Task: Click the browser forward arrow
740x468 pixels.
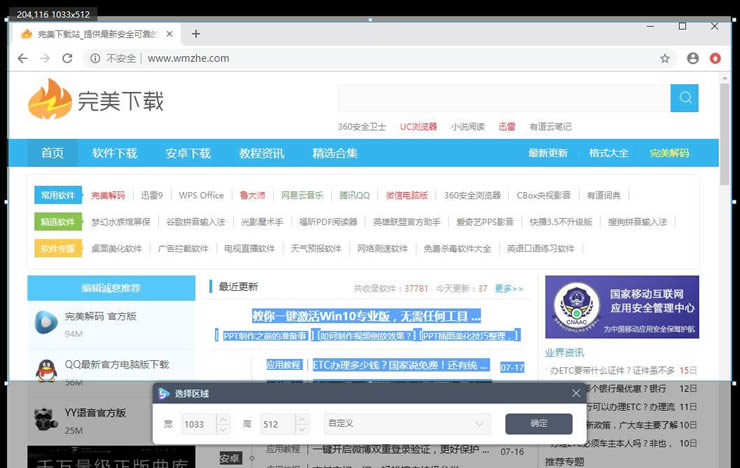Action: 45,58
